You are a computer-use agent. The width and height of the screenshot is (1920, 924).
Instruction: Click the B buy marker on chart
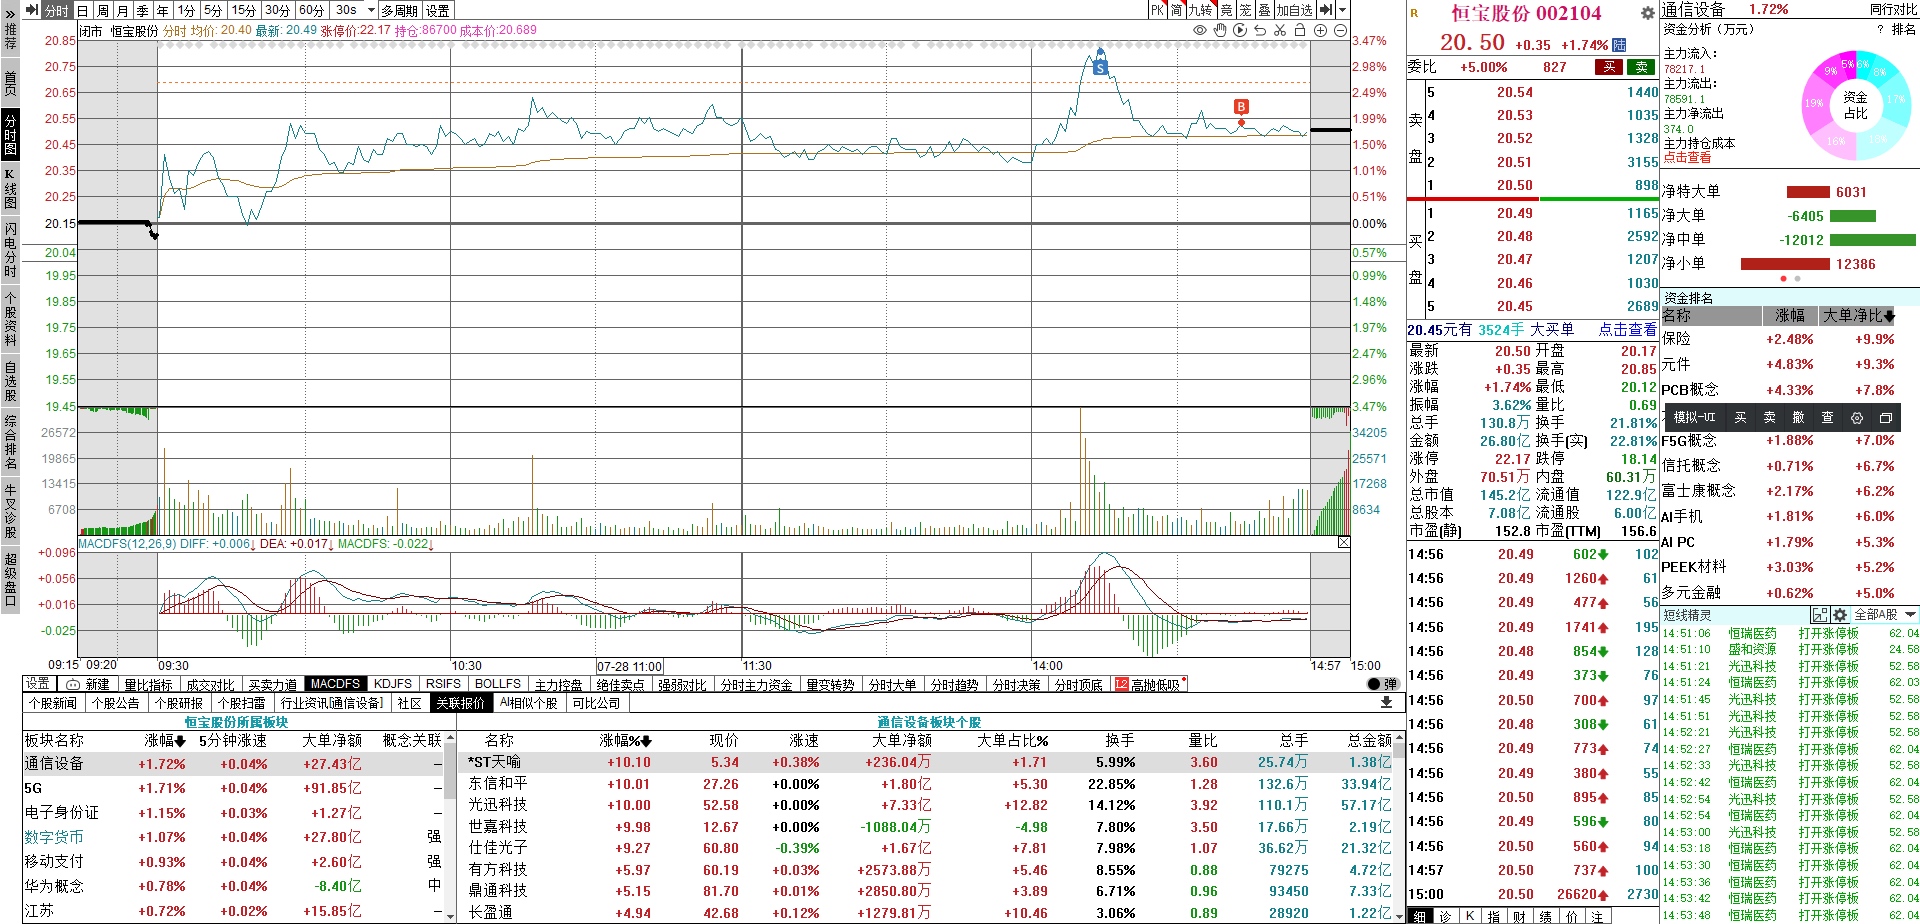1241,107
